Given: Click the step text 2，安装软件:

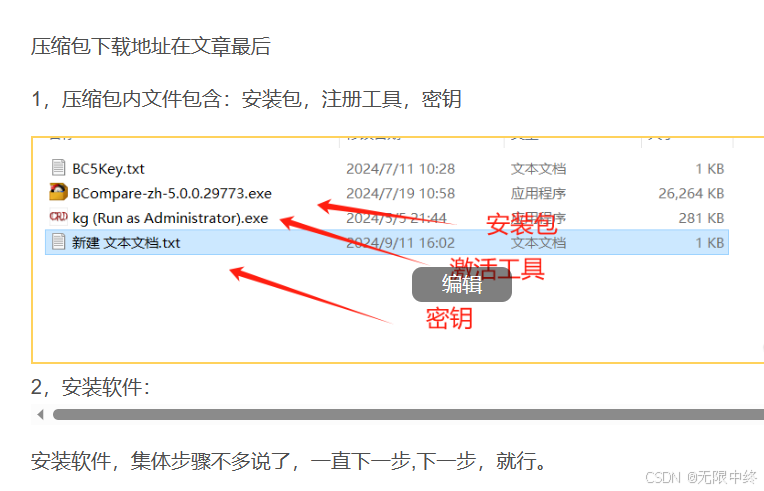Looking at the screenshot, I should tap(91, 388).
